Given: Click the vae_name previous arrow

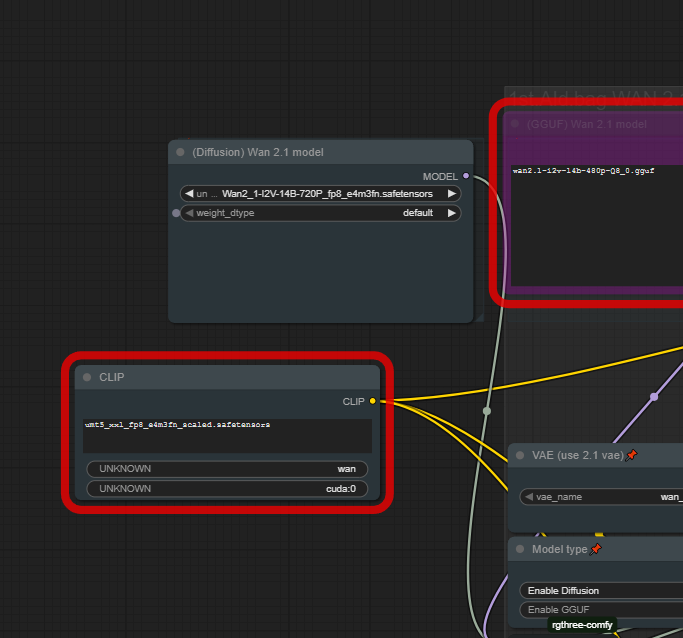Looking at the screenshot, I should pyautogui.click(x=529, y=496).
